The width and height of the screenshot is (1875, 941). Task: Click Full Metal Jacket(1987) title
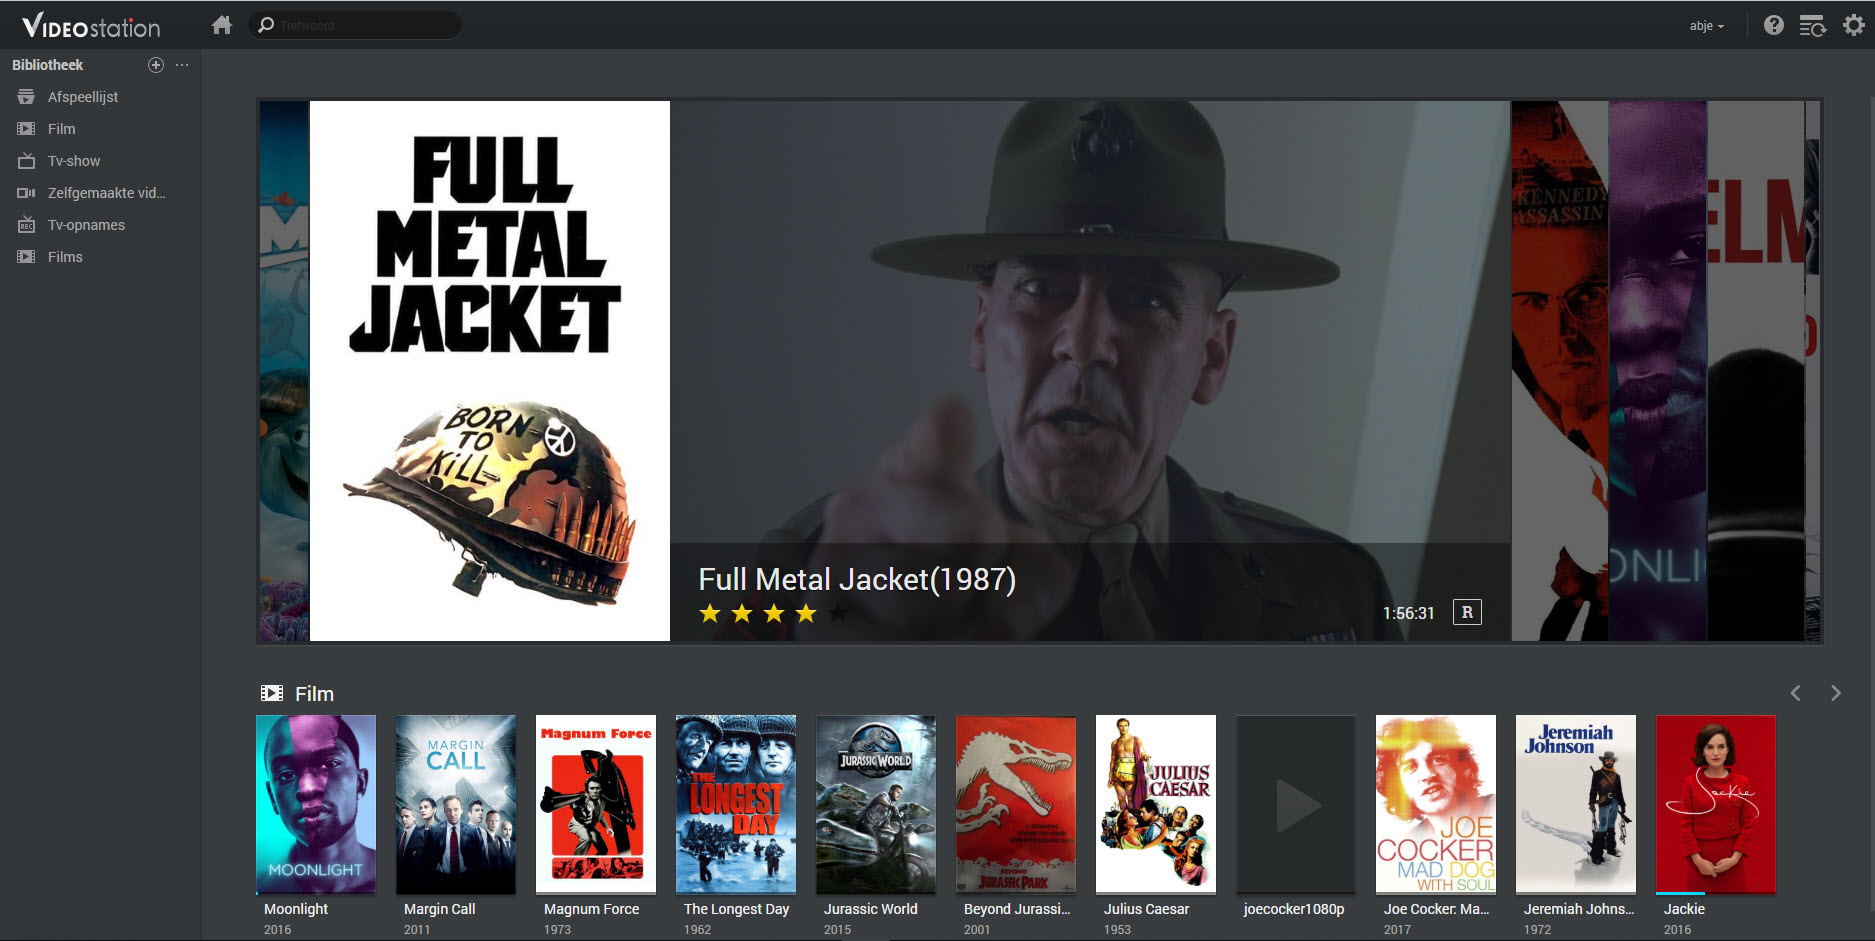pyautogui.click(x=857, y=579)
